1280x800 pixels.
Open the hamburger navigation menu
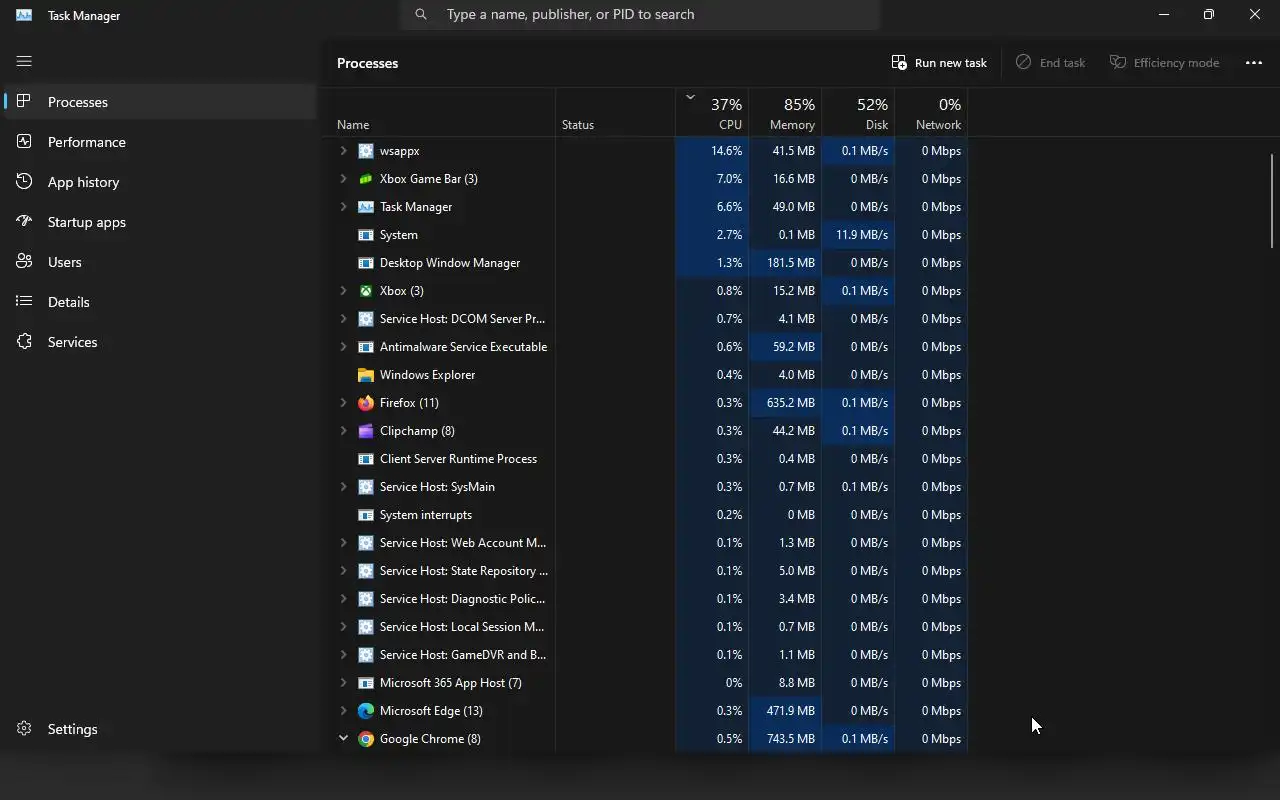click(24, 61)
